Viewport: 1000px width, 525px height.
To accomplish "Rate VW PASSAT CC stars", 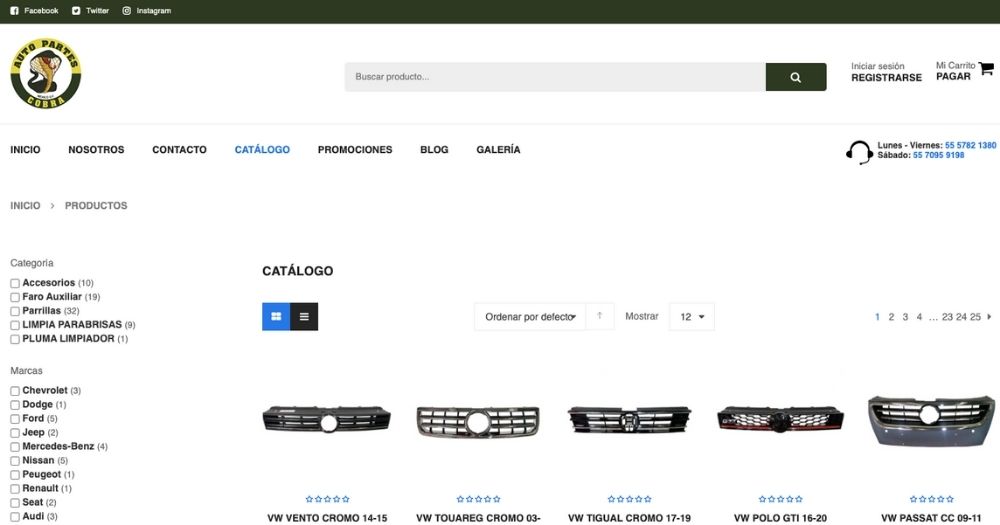I will pos(932,499).
